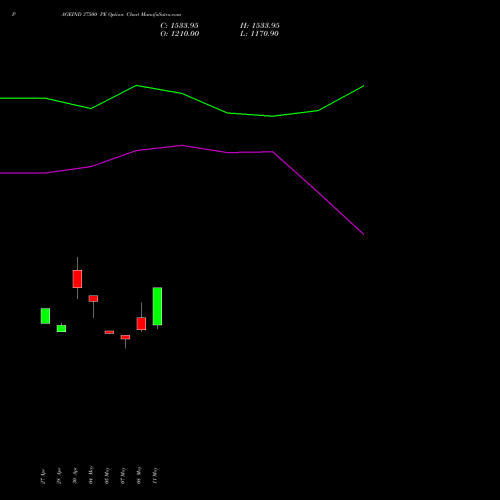This screenshot has width=500, height=500.
Task: Click the close value C: 1533.95
Action: 179,26
